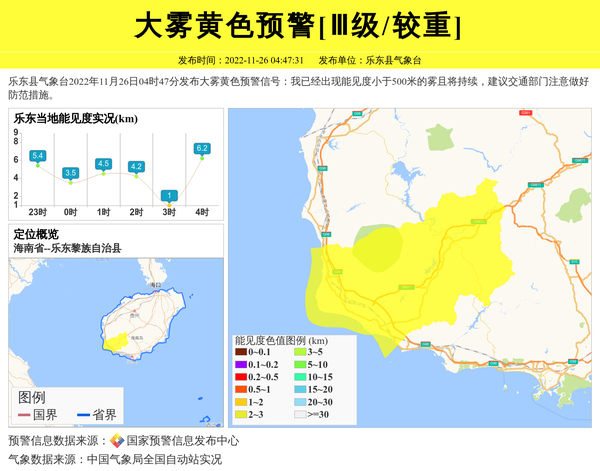Click the 6.2 data label at 4时
This screenshot has width=600, height=471.
point(202,148)
